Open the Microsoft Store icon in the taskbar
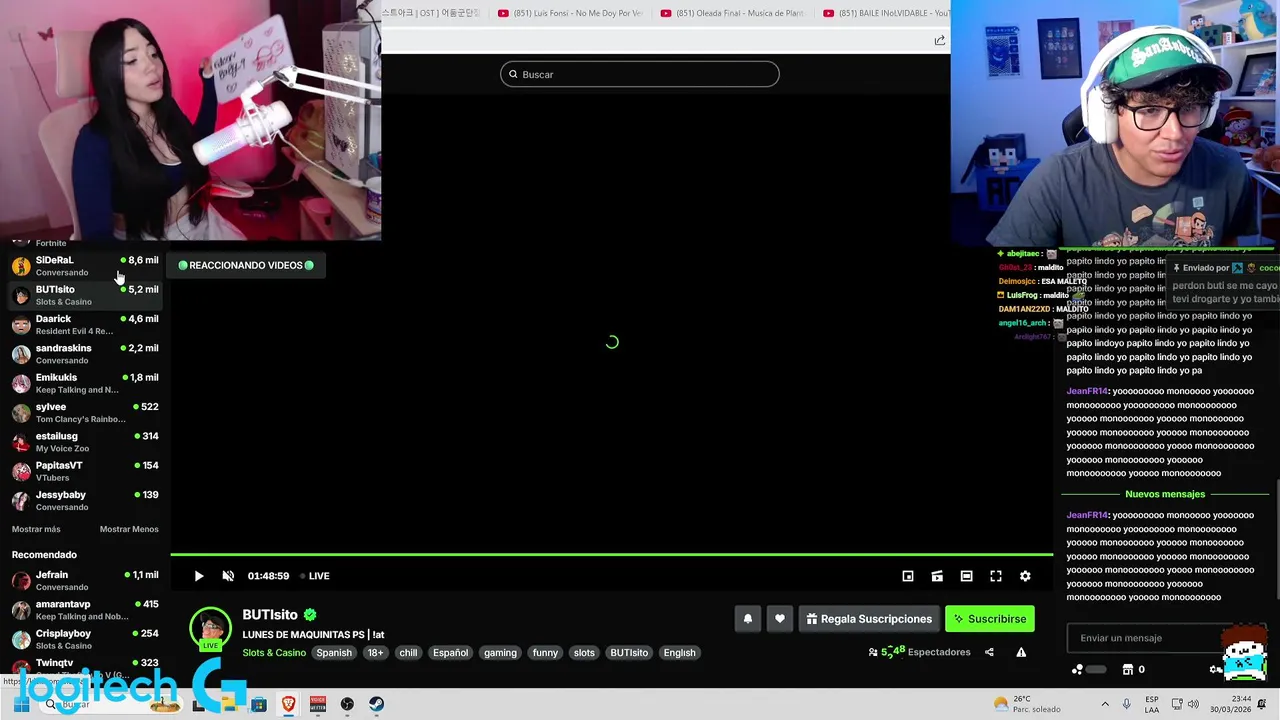Image resolution: width=1280 pixels, height=720 pixels. coord(259,704)
